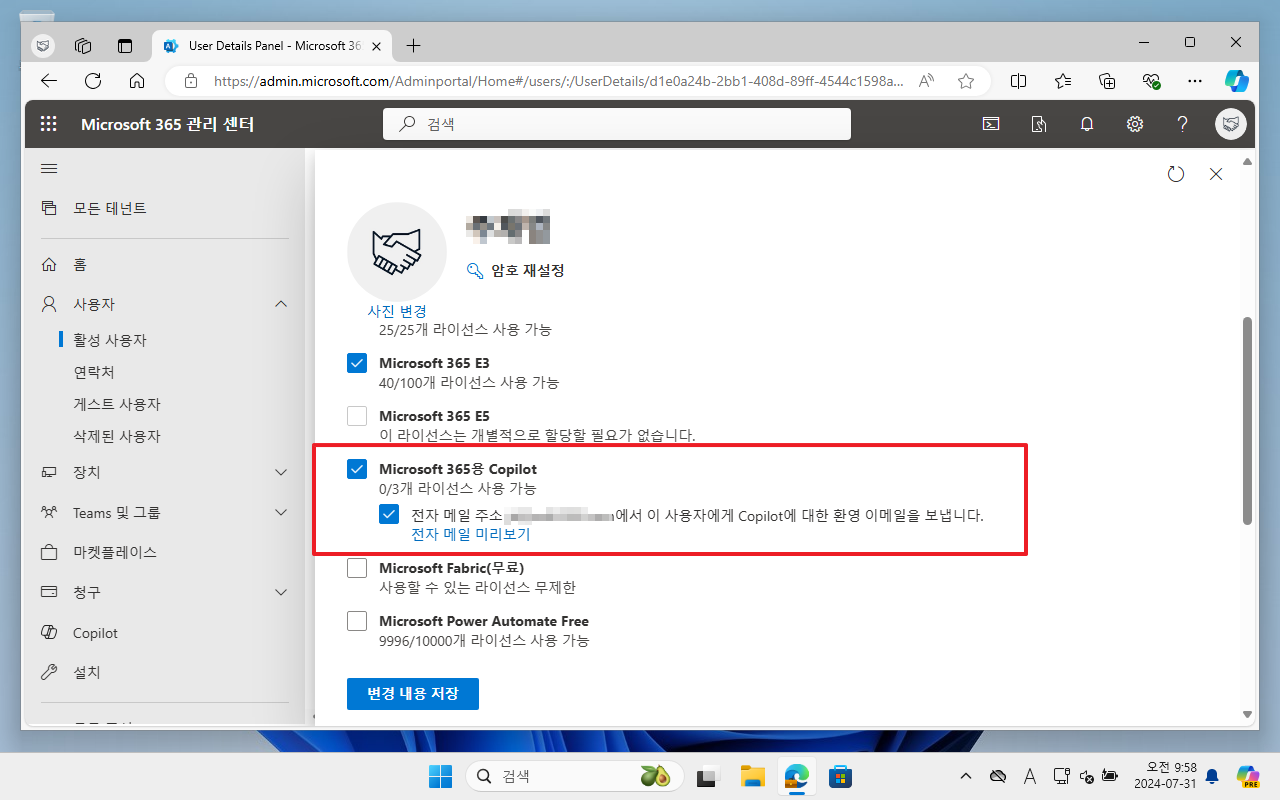This screenshot has width=1280, height=800.
Task: Open 연락처 under 사용자
Action: pyautogui.click(x=94, y=372)
